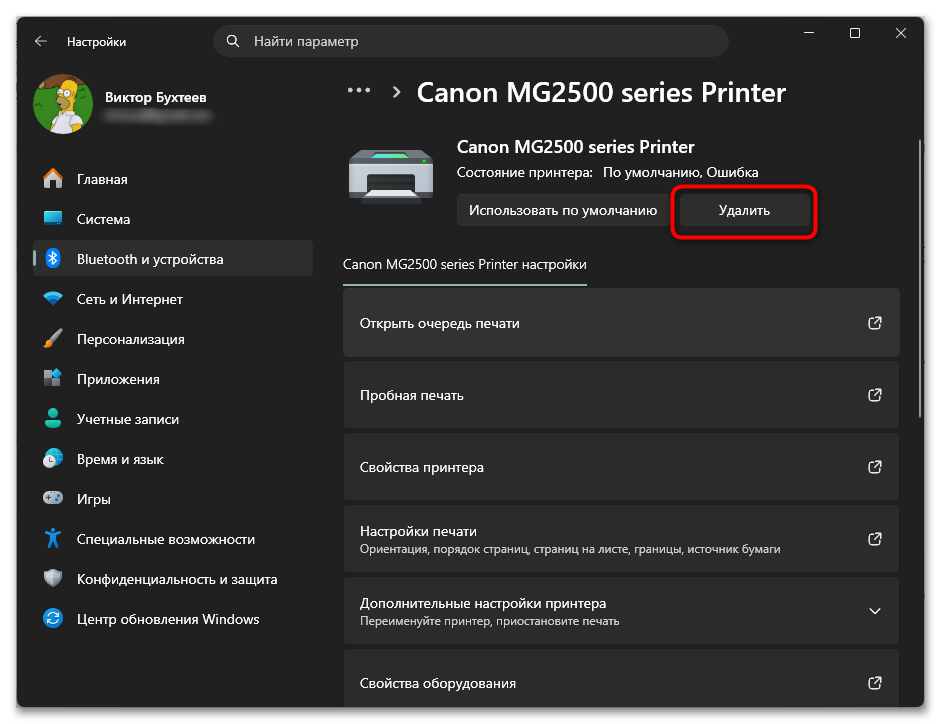This screenshot has width=941, height=724.
Task: Click external link icon for Настройки печати
Action: coord(874,539)
